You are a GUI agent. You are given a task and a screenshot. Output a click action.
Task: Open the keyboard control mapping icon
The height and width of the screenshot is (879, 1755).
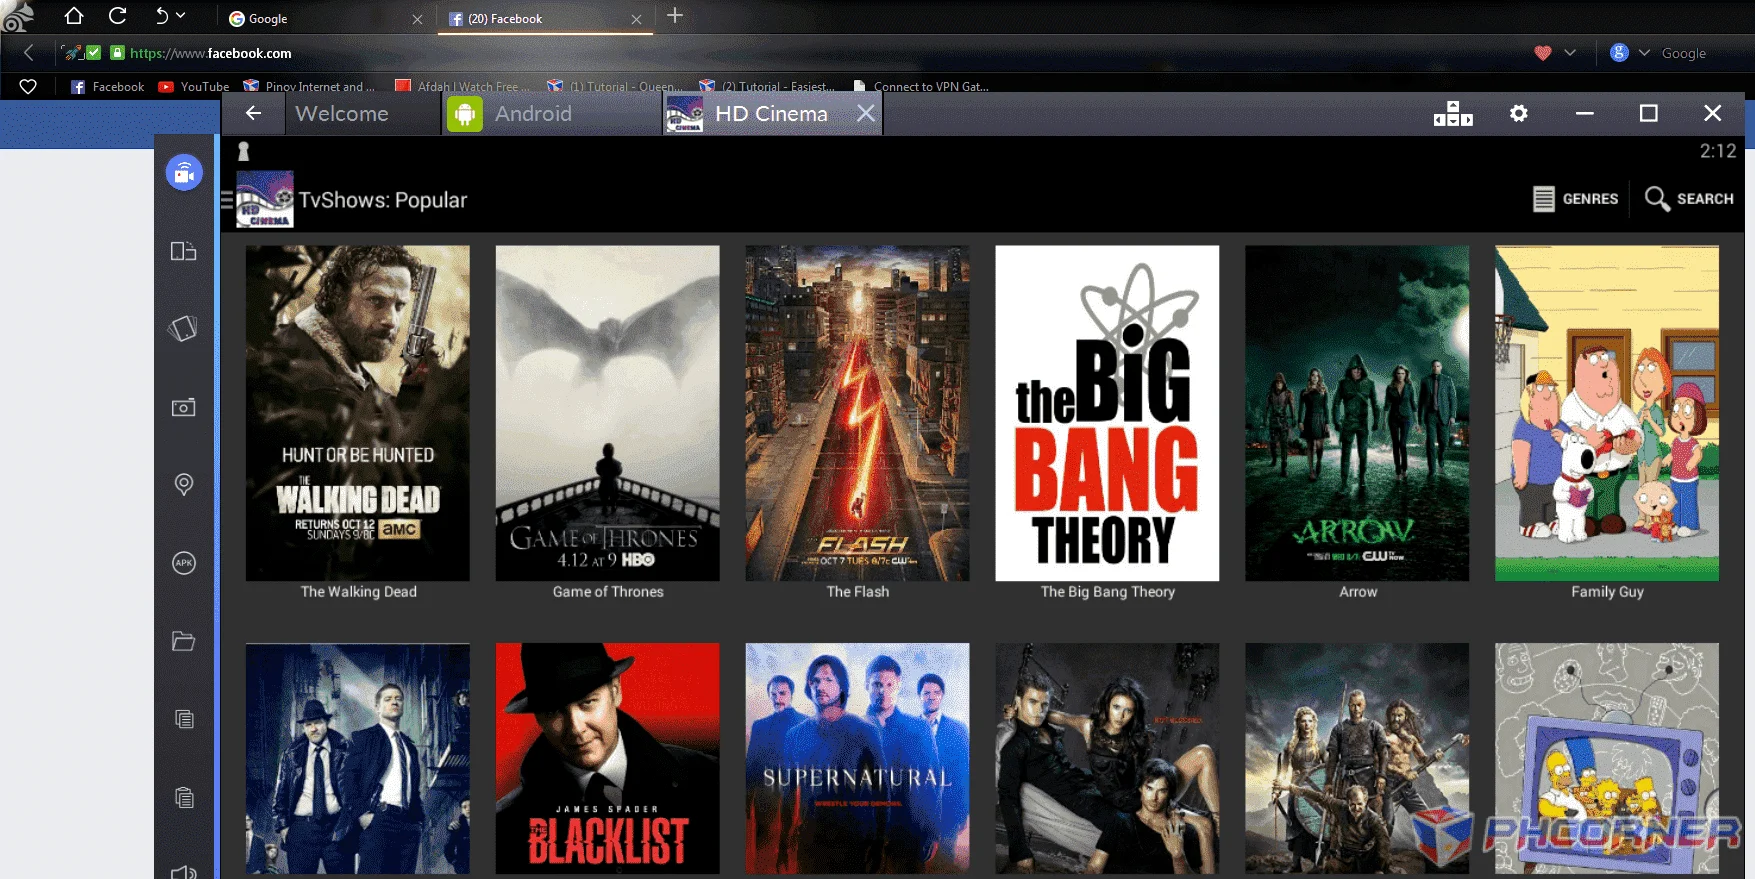(x=1453, y=114)
